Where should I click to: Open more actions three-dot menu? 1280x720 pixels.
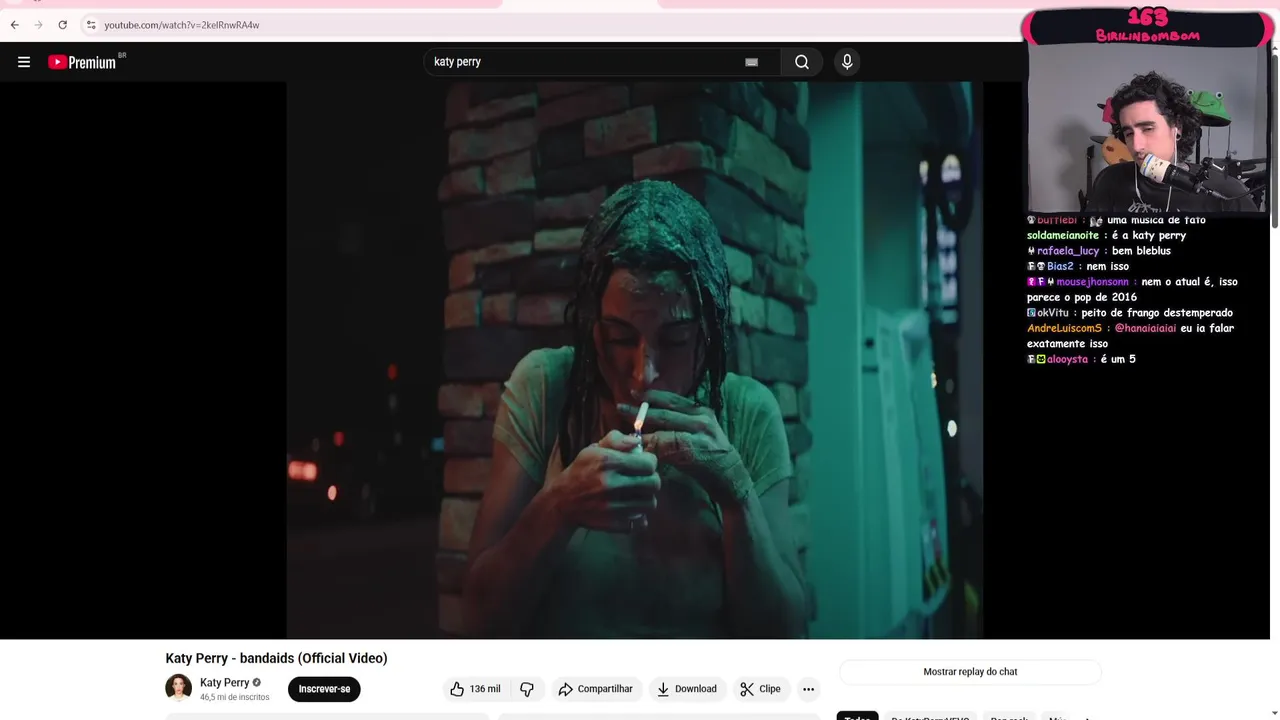tap(808, 689)
